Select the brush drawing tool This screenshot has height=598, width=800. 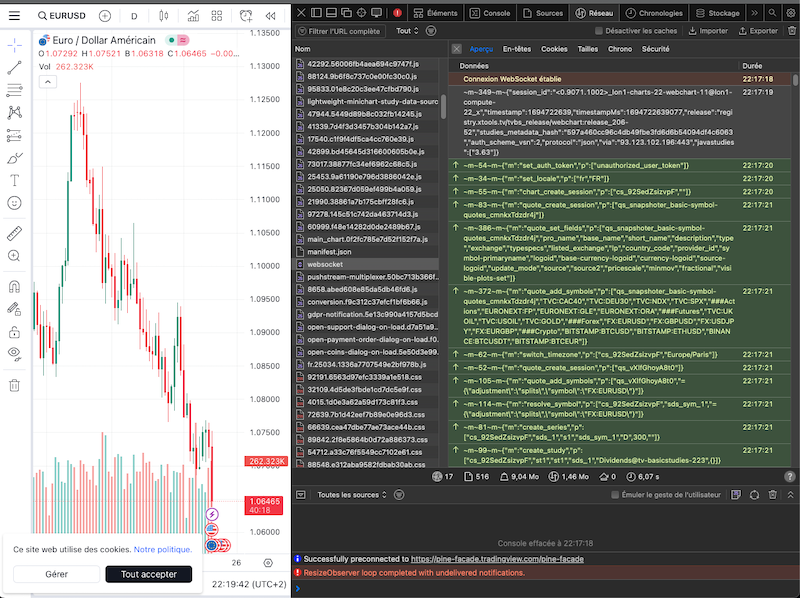tap(14, 158)
